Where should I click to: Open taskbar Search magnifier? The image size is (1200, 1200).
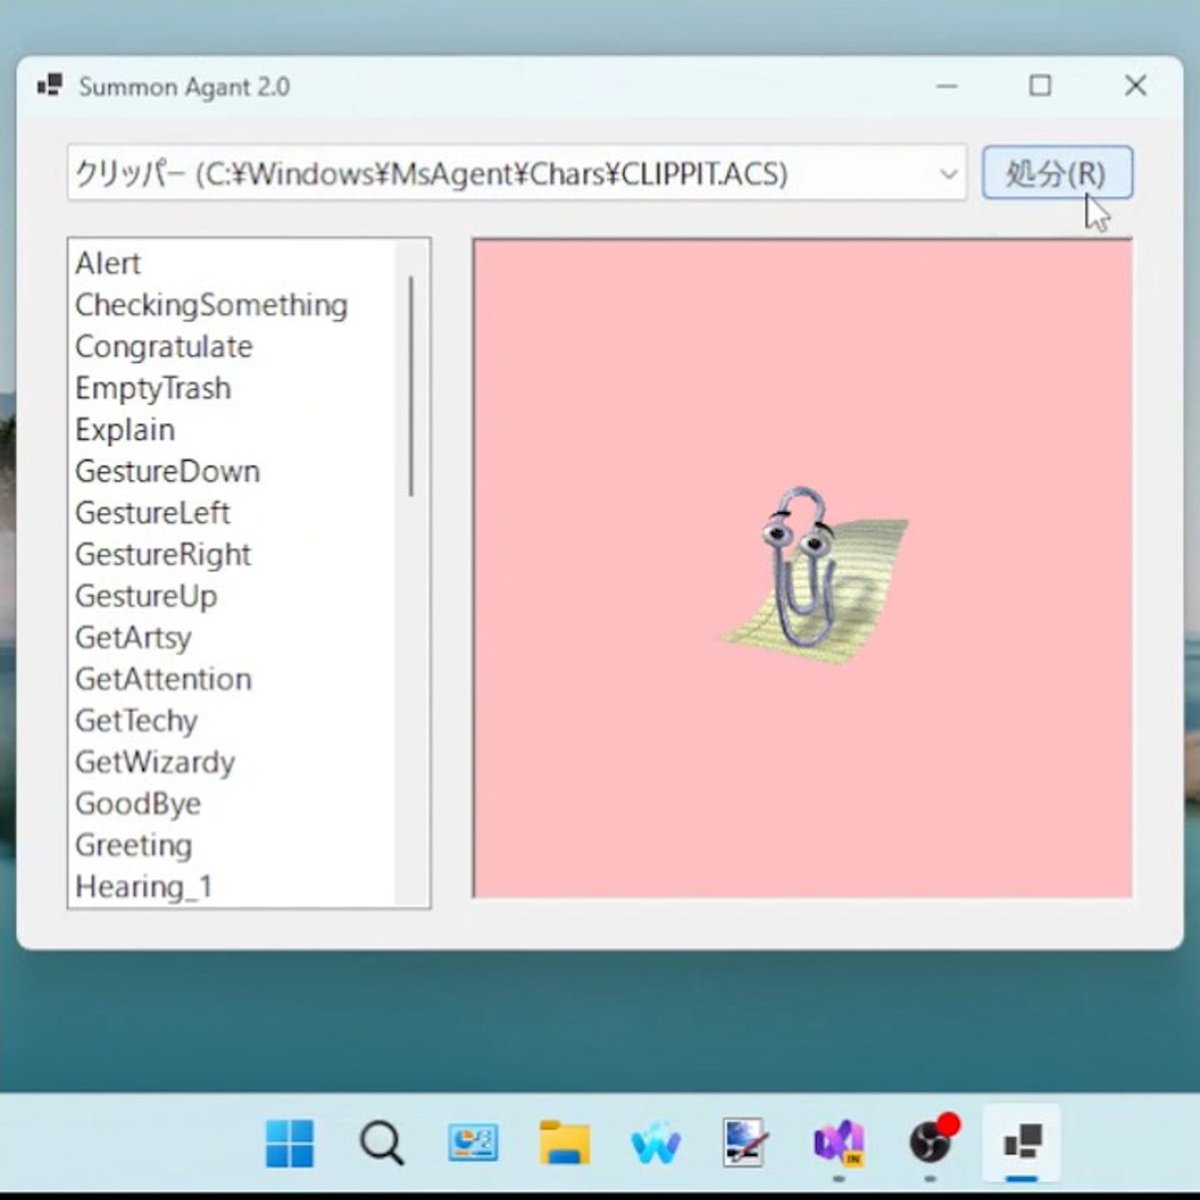(381, 1143)
